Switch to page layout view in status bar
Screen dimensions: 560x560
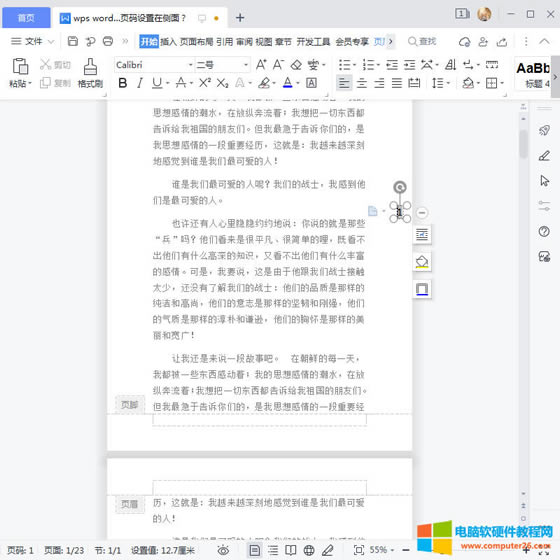coord(255,550)
